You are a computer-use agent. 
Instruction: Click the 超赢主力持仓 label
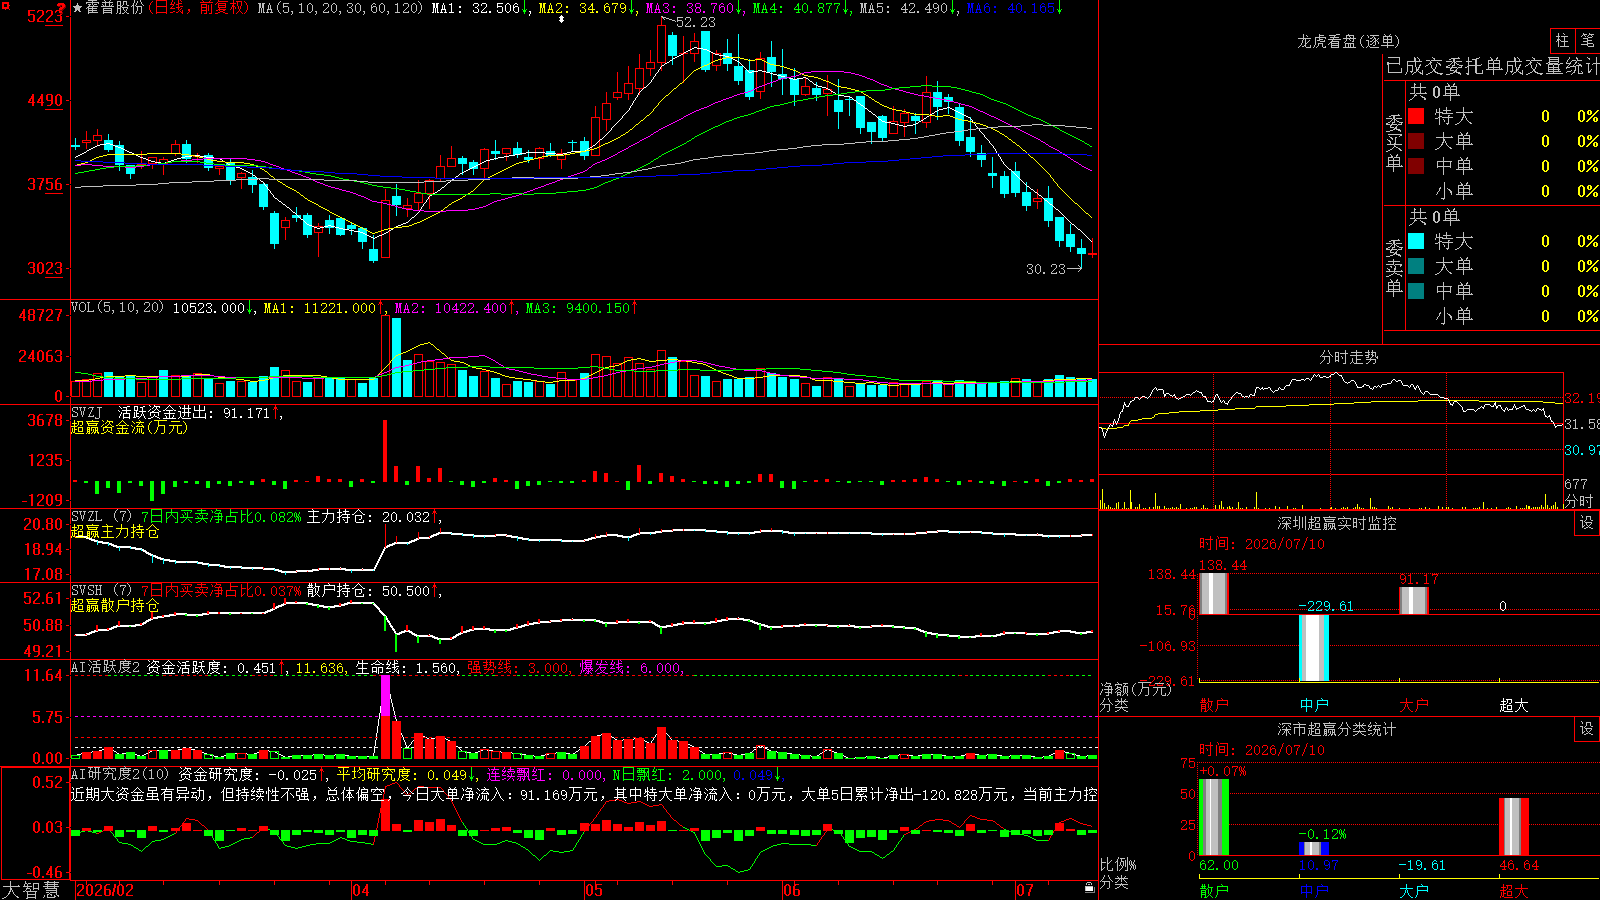click(115, 531)
